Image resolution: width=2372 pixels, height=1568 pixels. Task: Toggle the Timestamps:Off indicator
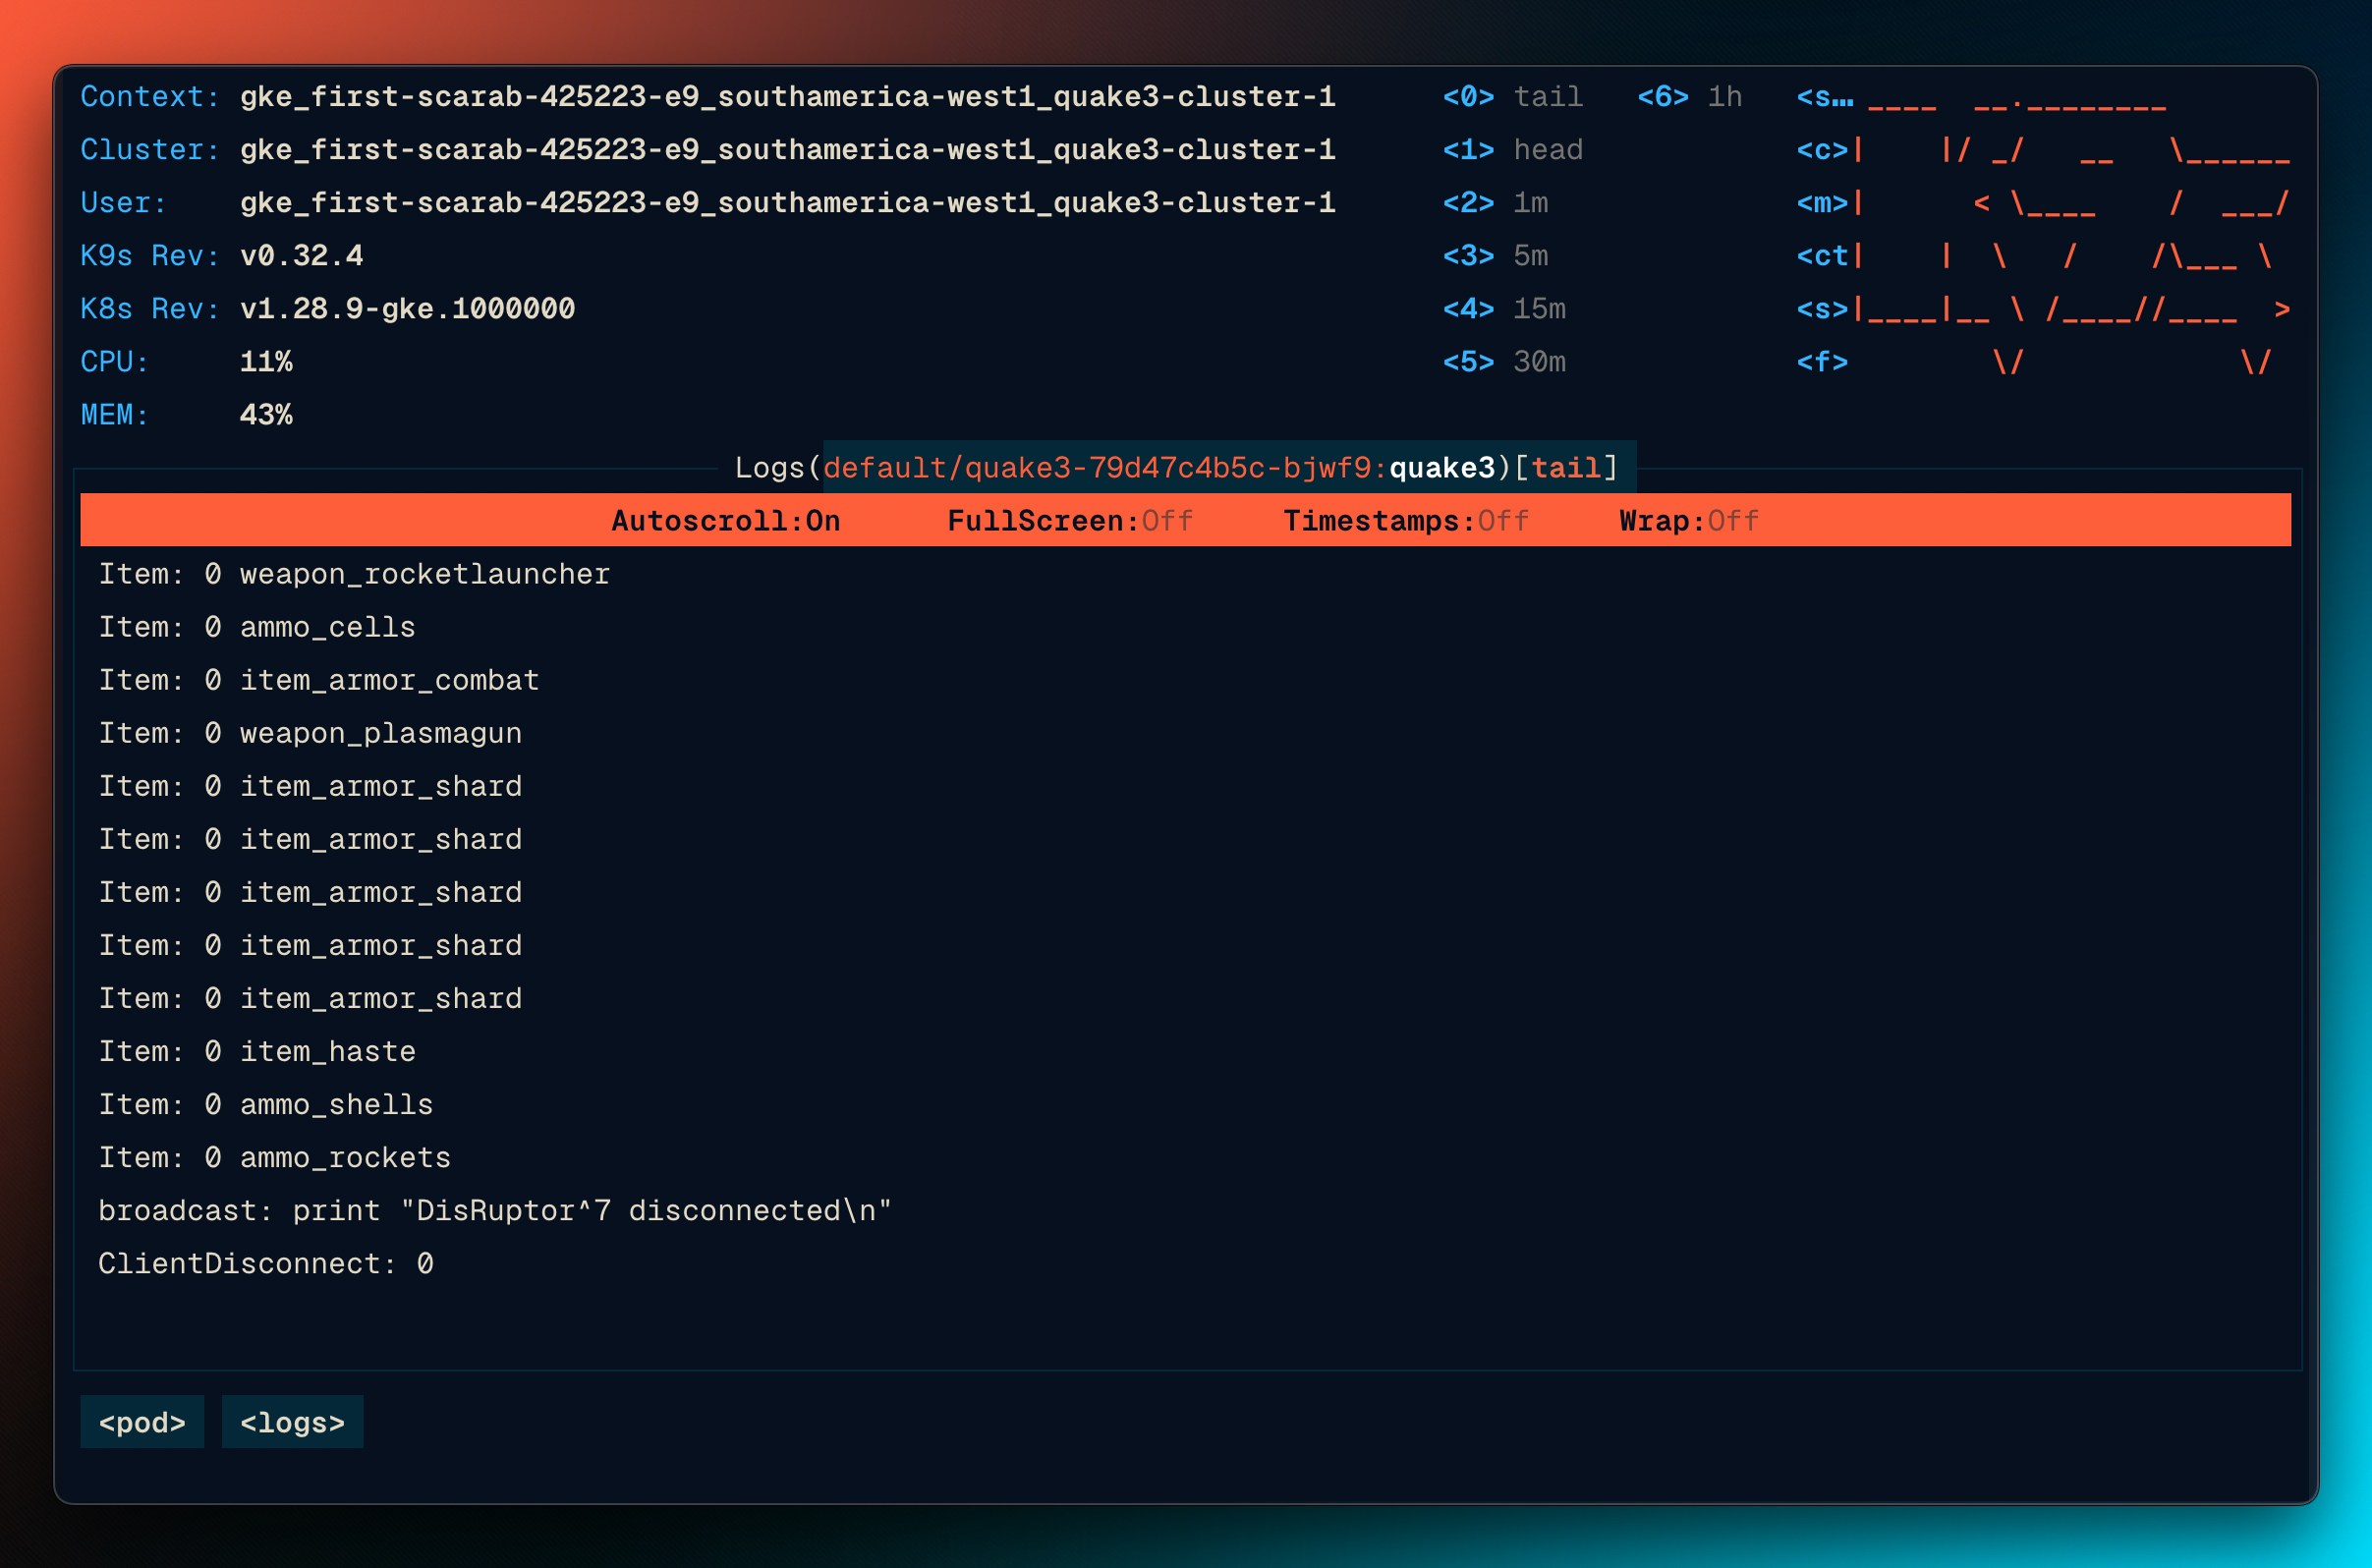click(1406, 521)
